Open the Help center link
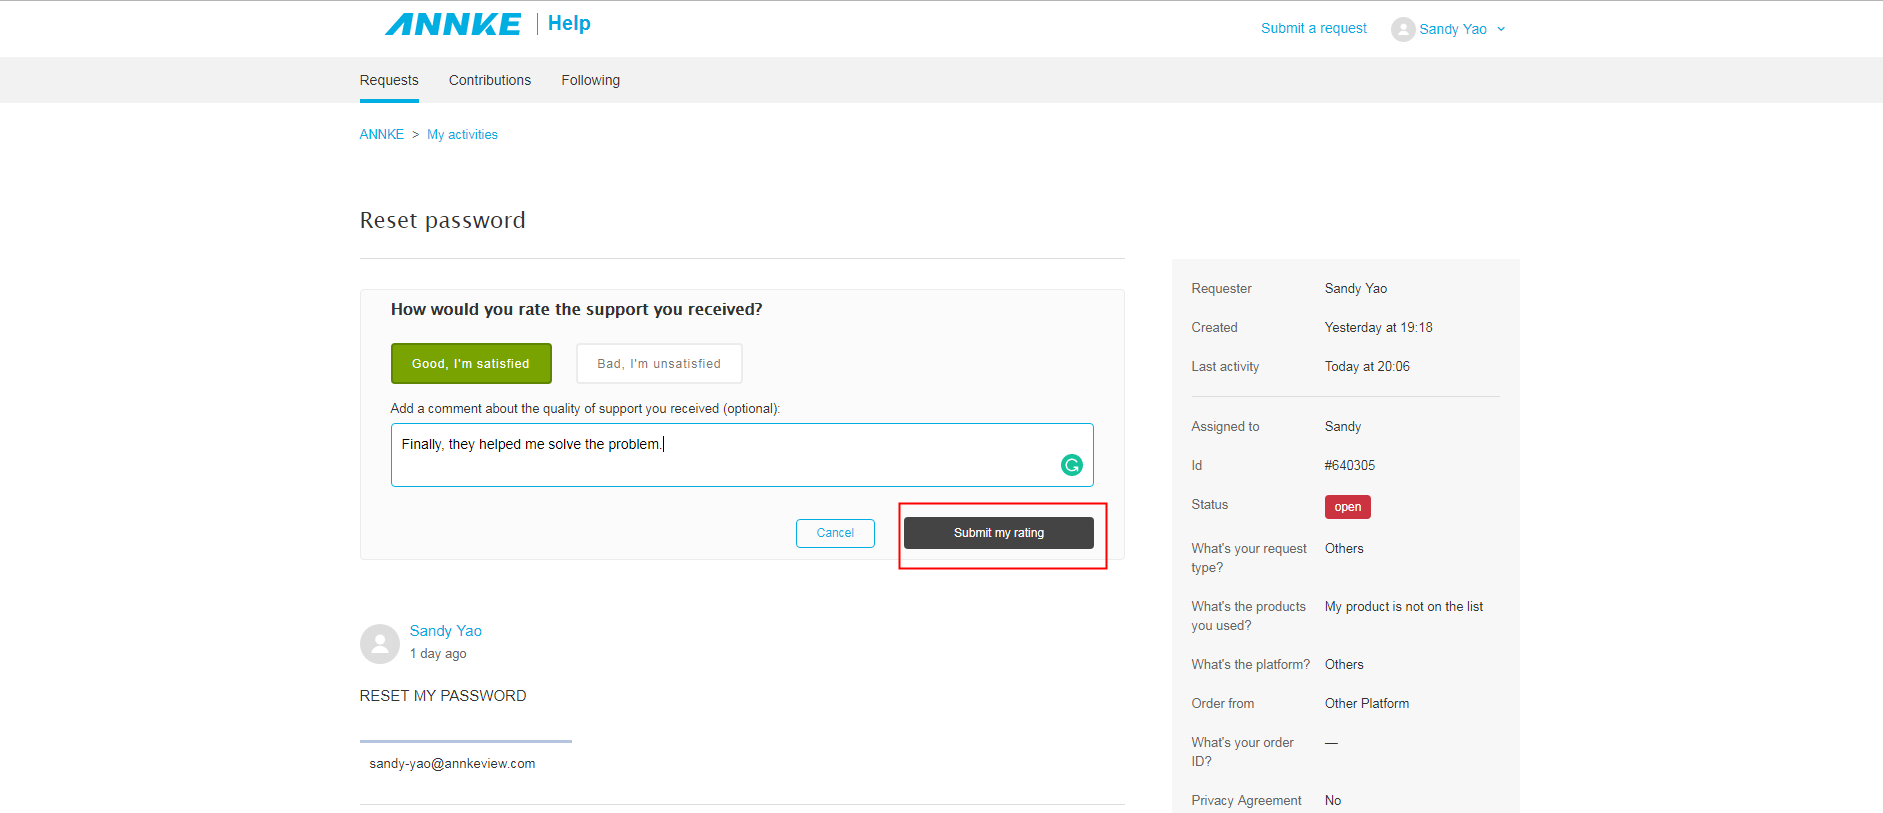Image resolution: width=1883 pixels, height=813 pixels. 569,23
